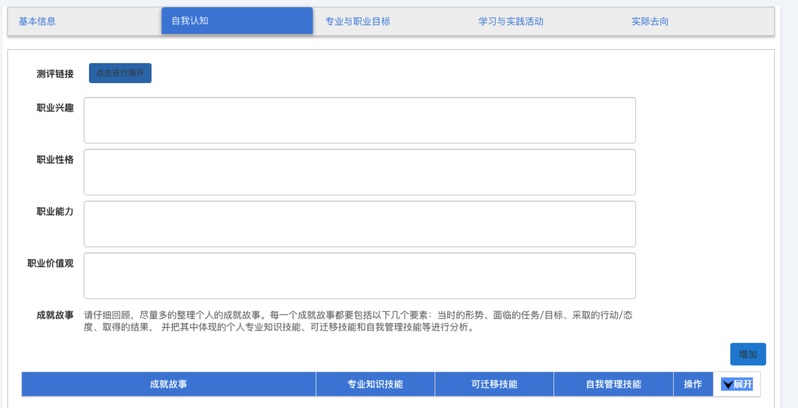Viewport: 798px width, 408px height.
Task: Click the 专业知识技能 column header
Action: tap(375, 384)
